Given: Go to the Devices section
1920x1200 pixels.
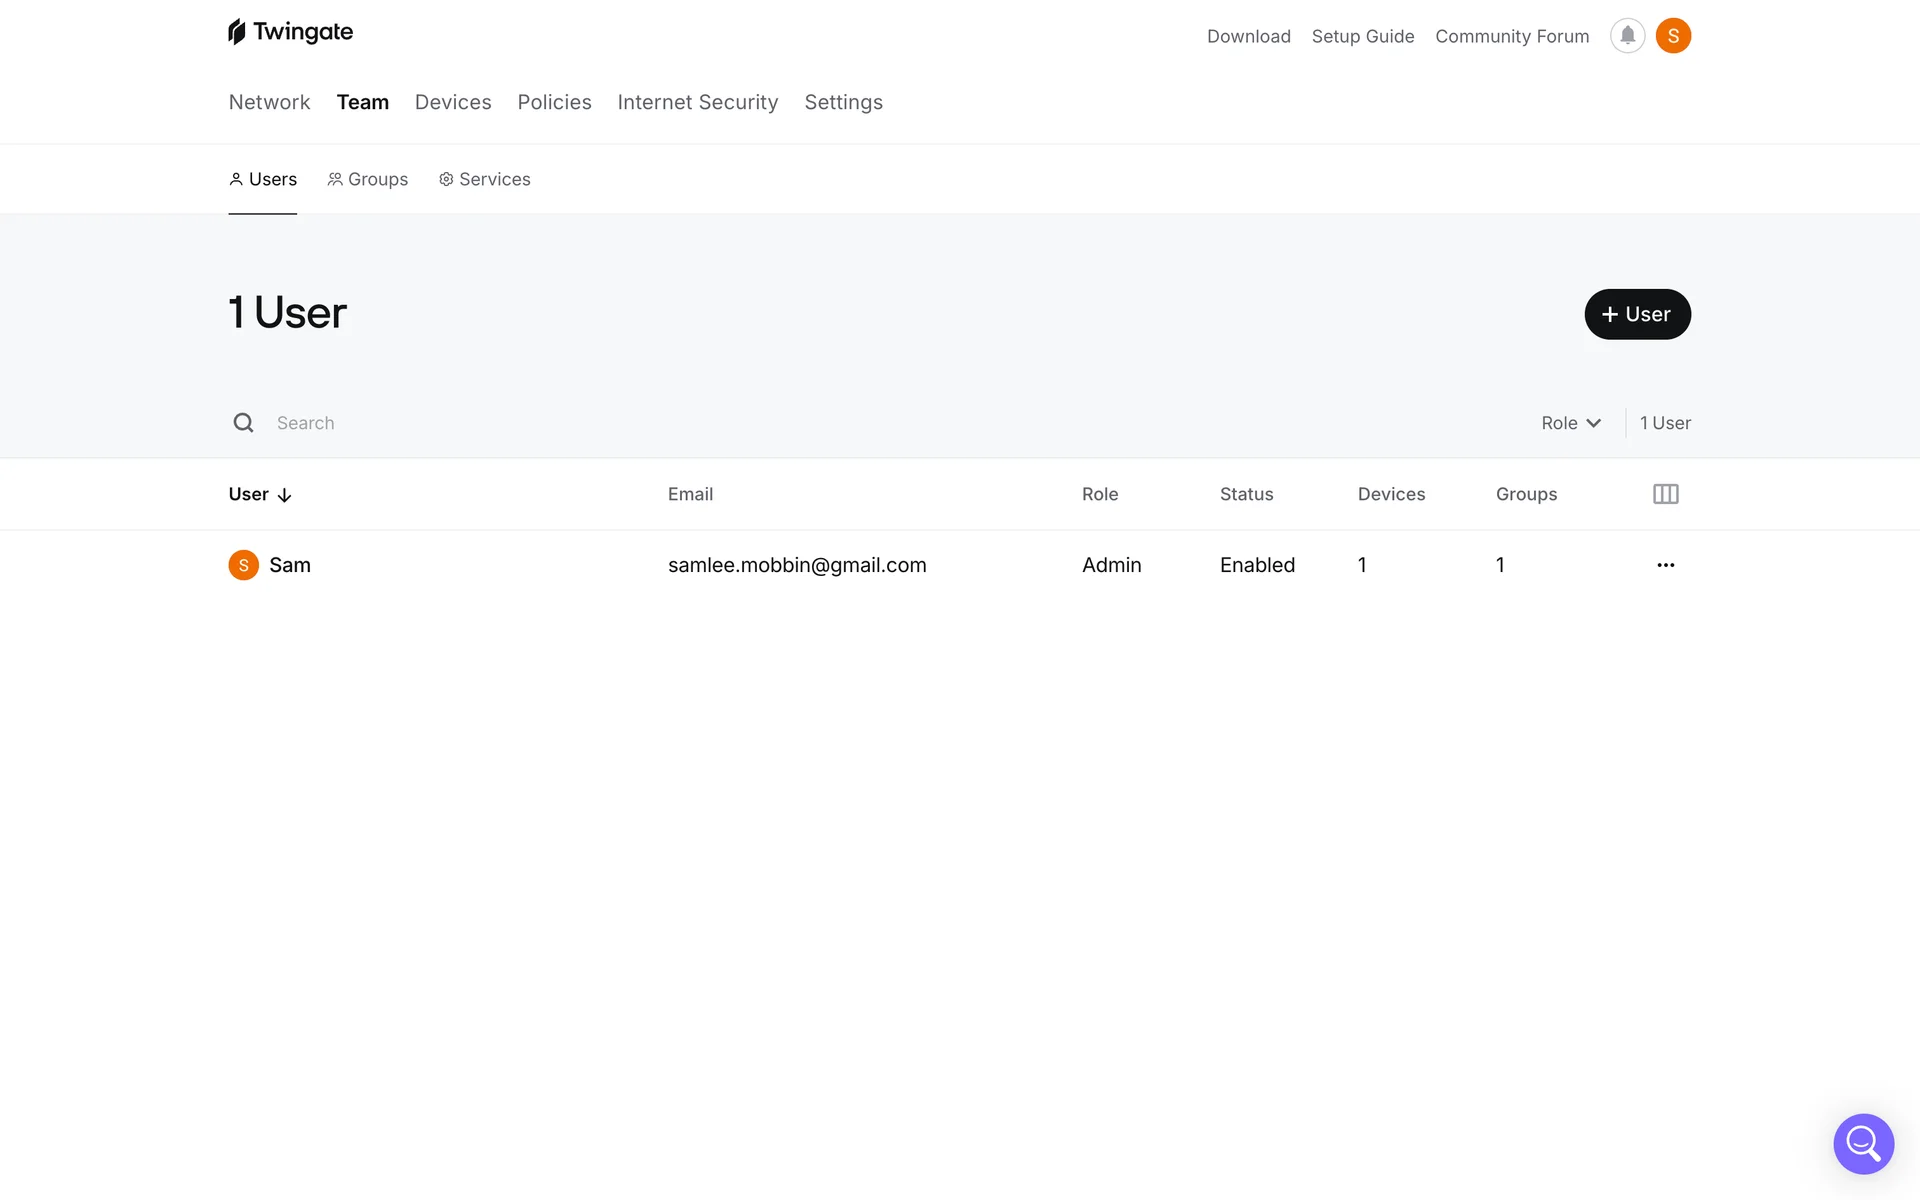Looking at the screenshot, I should 453,102.
